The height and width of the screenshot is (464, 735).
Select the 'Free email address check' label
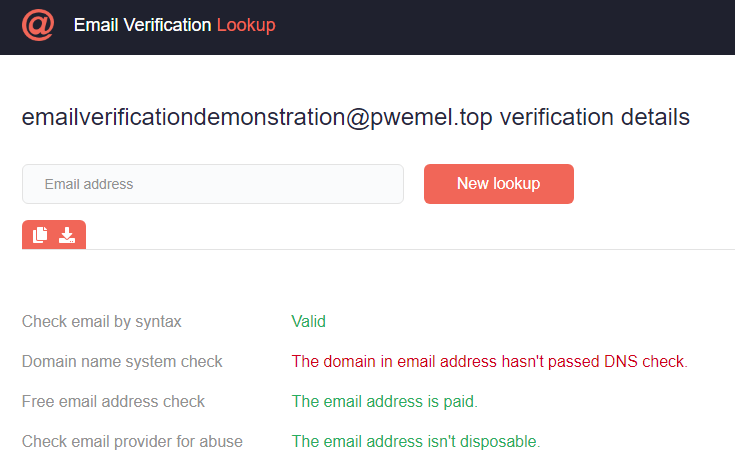(113, 401)
